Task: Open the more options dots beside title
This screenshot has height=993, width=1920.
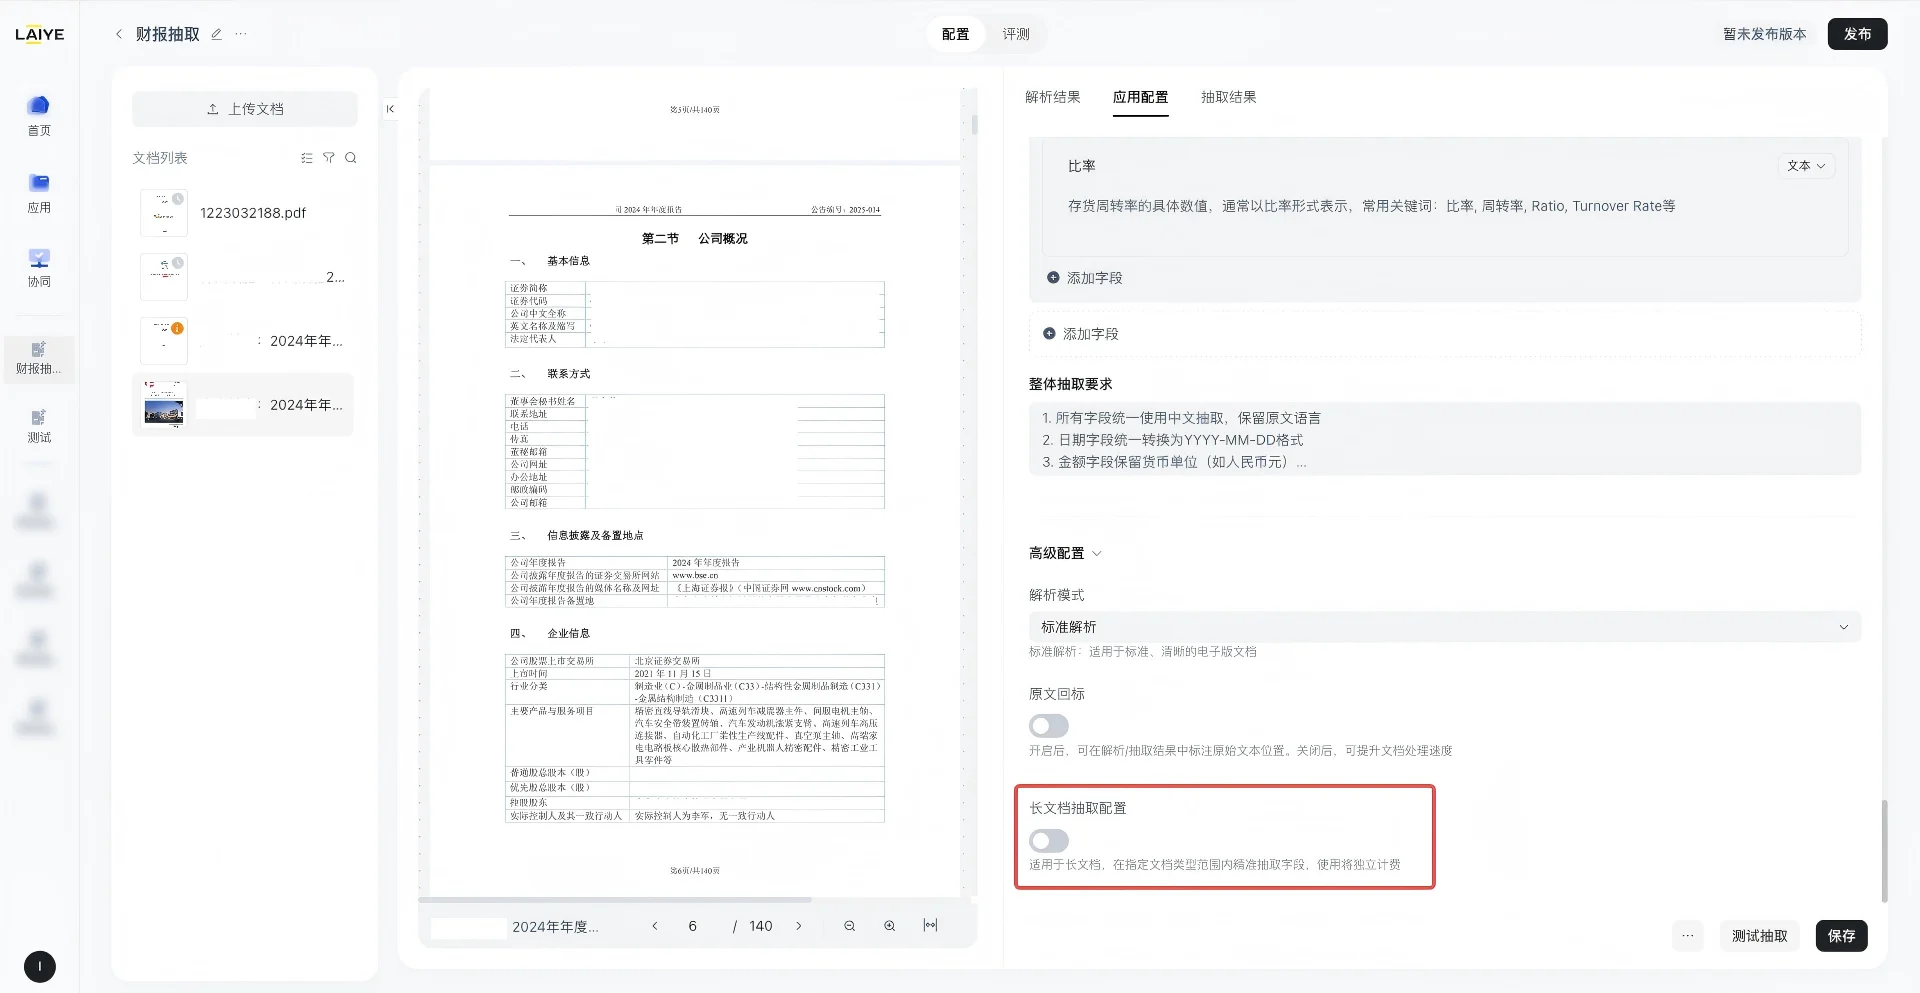Action: tap(241, 34)
